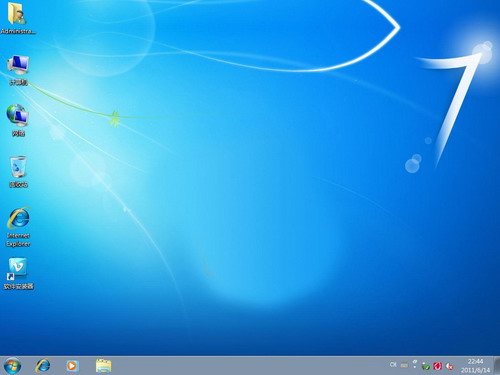This screenshot has height=375, width=500.
Task: Open the language bar options small arrow
Action: [415, 367]
